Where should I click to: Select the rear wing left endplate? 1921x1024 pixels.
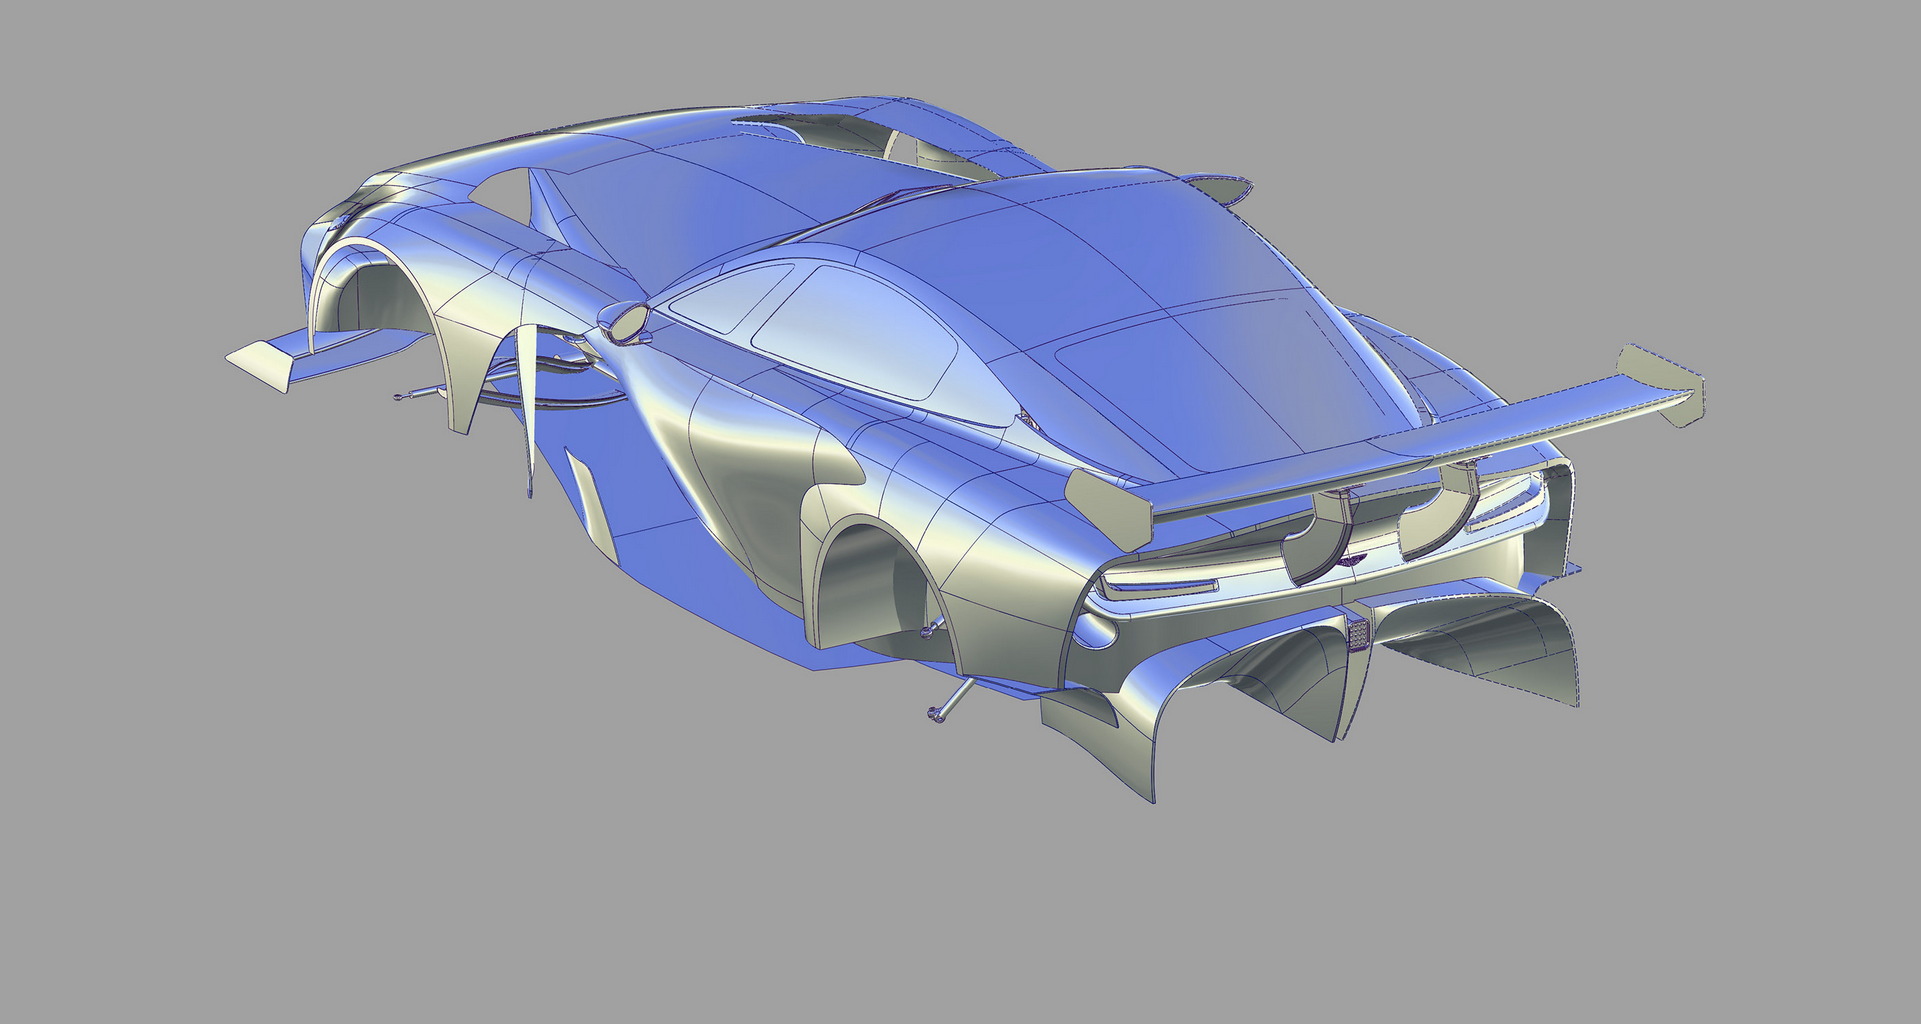pyautogui.click(x=1101, y=504)
